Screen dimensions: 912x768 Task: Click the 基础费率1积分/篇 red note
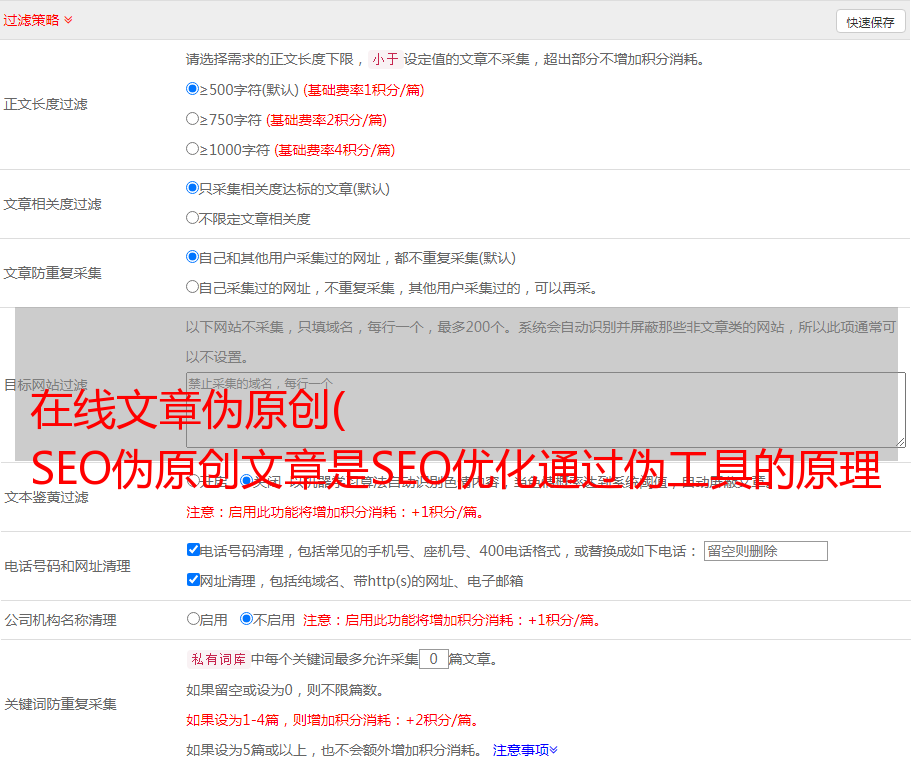(x=364, y=90)
